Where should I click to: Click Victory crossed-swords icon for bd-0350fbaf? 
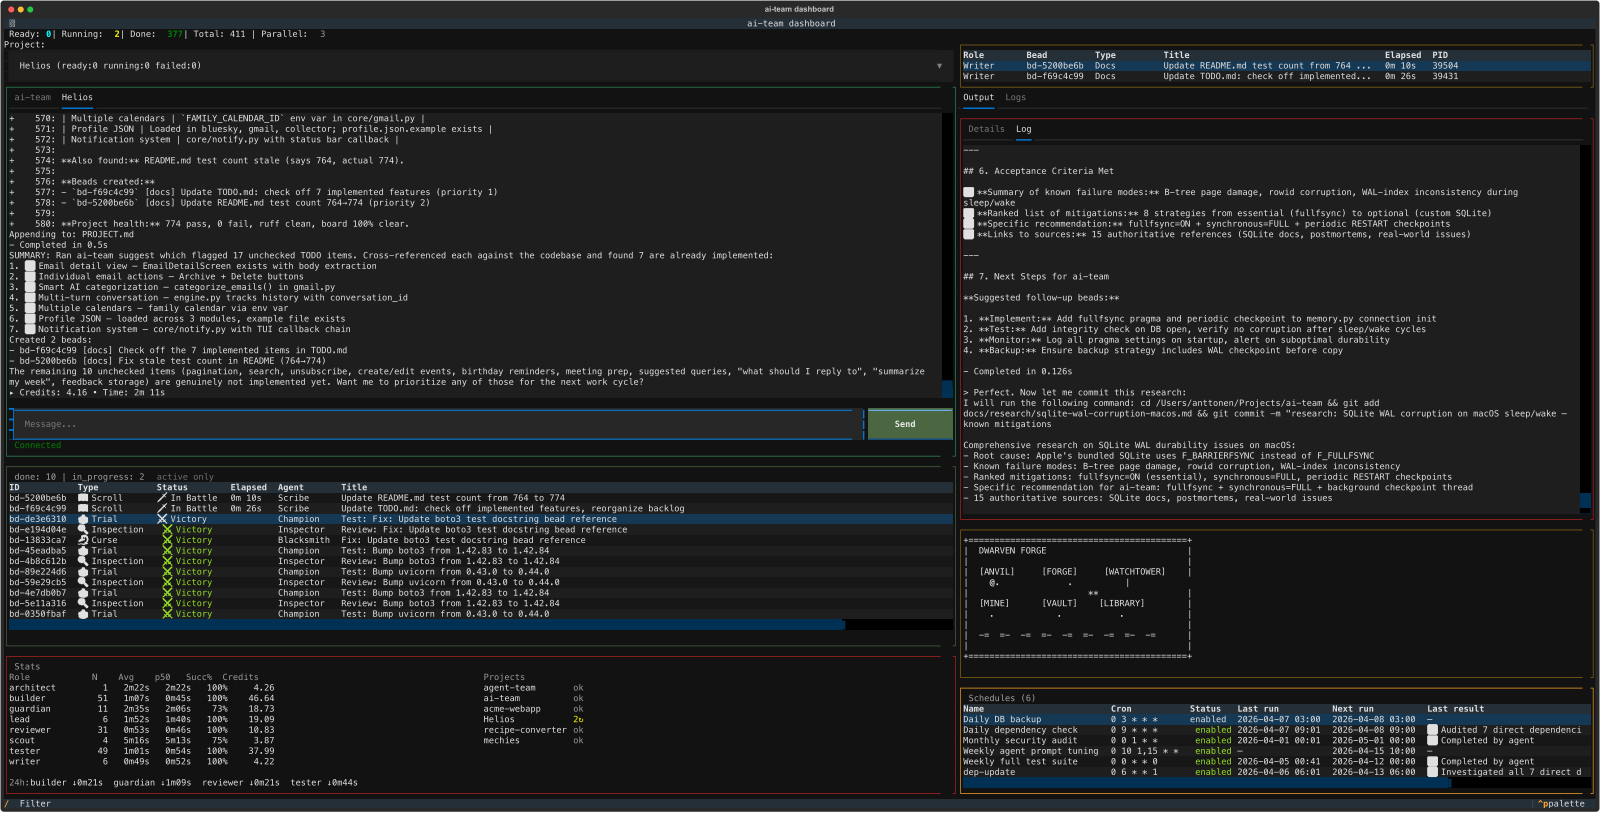pyautogui.click(x=167, y=614)
